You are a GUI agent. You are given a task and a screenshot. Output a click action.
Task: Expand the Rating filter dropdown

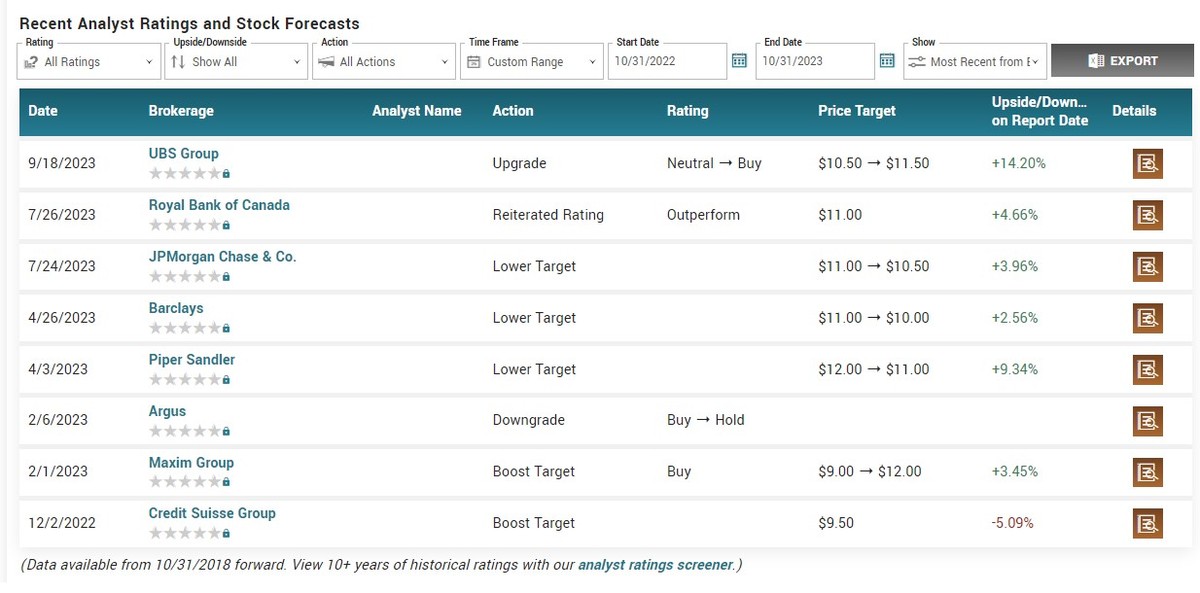pos(90,62)
